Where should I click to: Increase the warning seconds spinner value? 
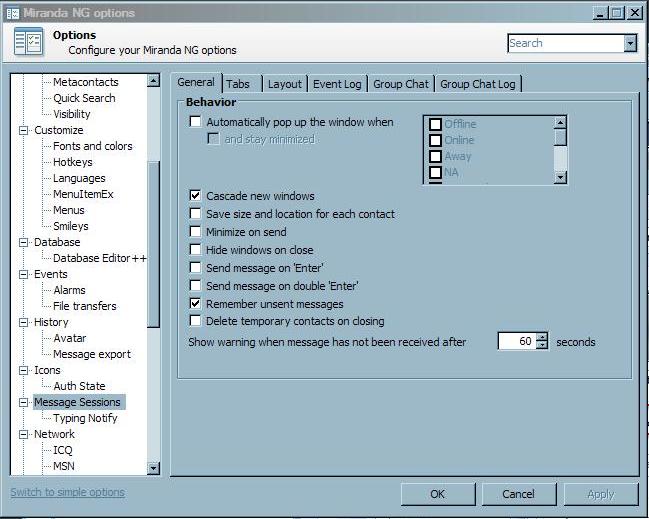(542, 337)
